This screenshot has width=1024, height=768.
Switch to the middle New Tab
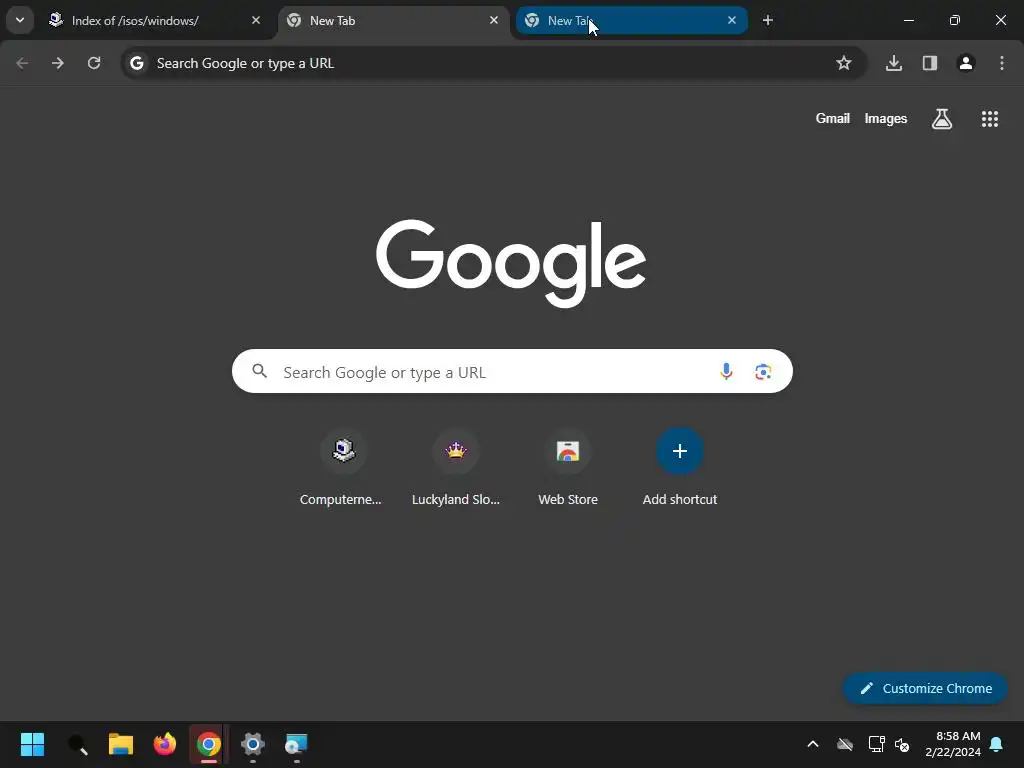coord(393,20)
